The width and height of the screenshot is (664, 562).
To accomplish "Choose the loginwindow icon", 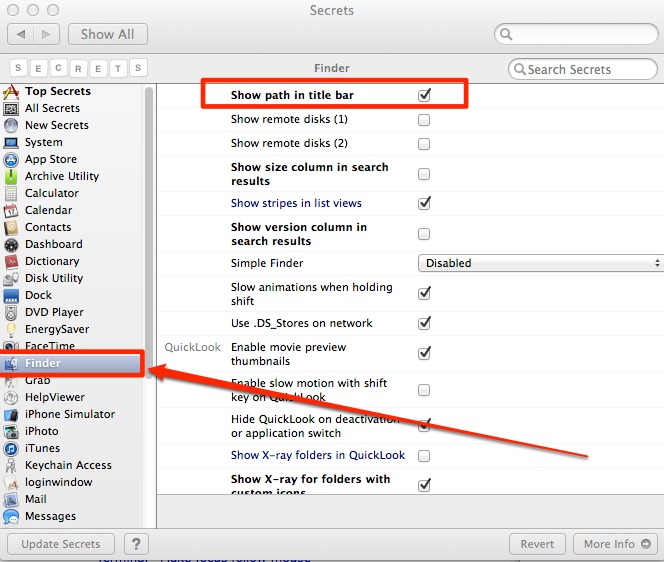I will point(11,482).
